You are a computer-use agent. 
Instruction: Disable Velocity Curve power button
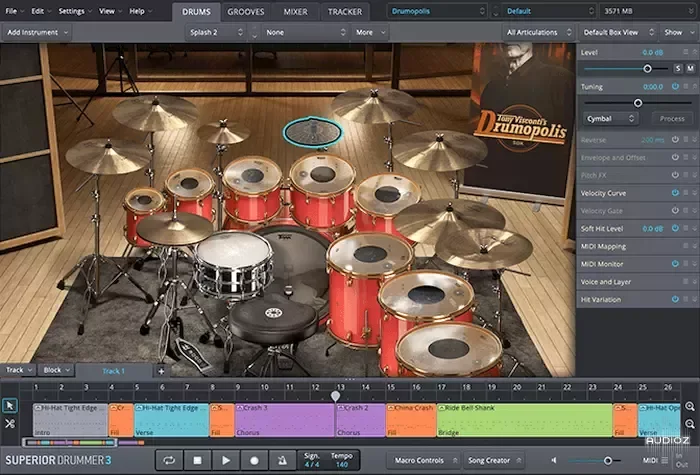coord(675,192)
